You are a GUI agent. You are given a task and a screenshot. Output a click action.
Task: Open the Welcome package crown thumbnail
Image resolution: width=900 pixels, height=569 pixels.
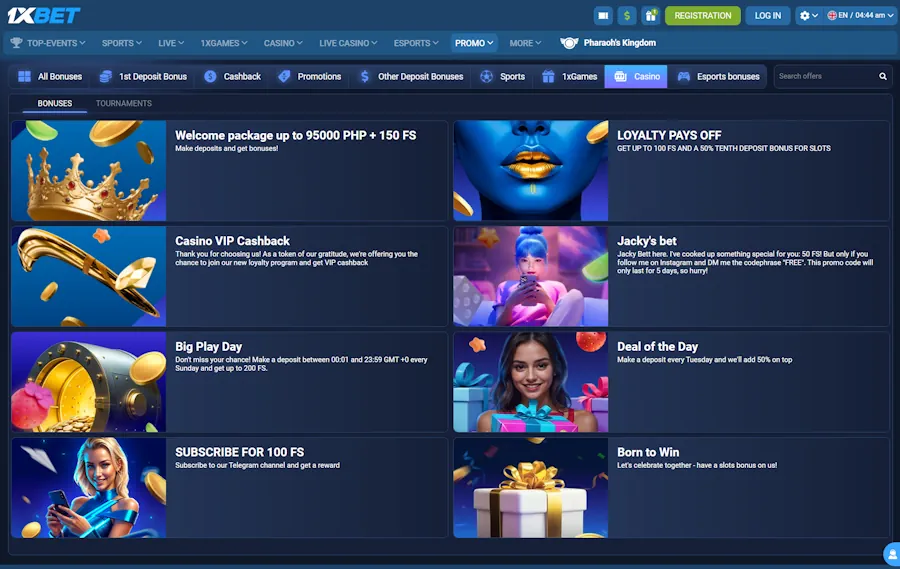pyautogui.click(x=88, y=171)
